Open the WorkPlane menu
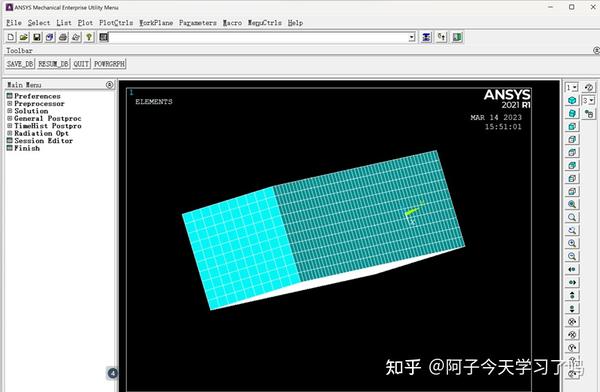Image resolution: width=600 pixels, height=392 pixels. [x=156, y=23]
